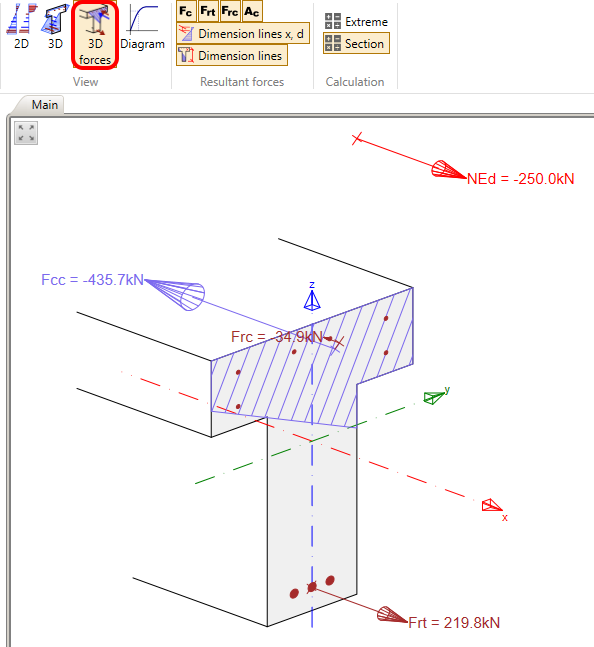Run the Extreme calculation
Image resolution: width=594 pixels, height=647 pixels.
point(356,21)
